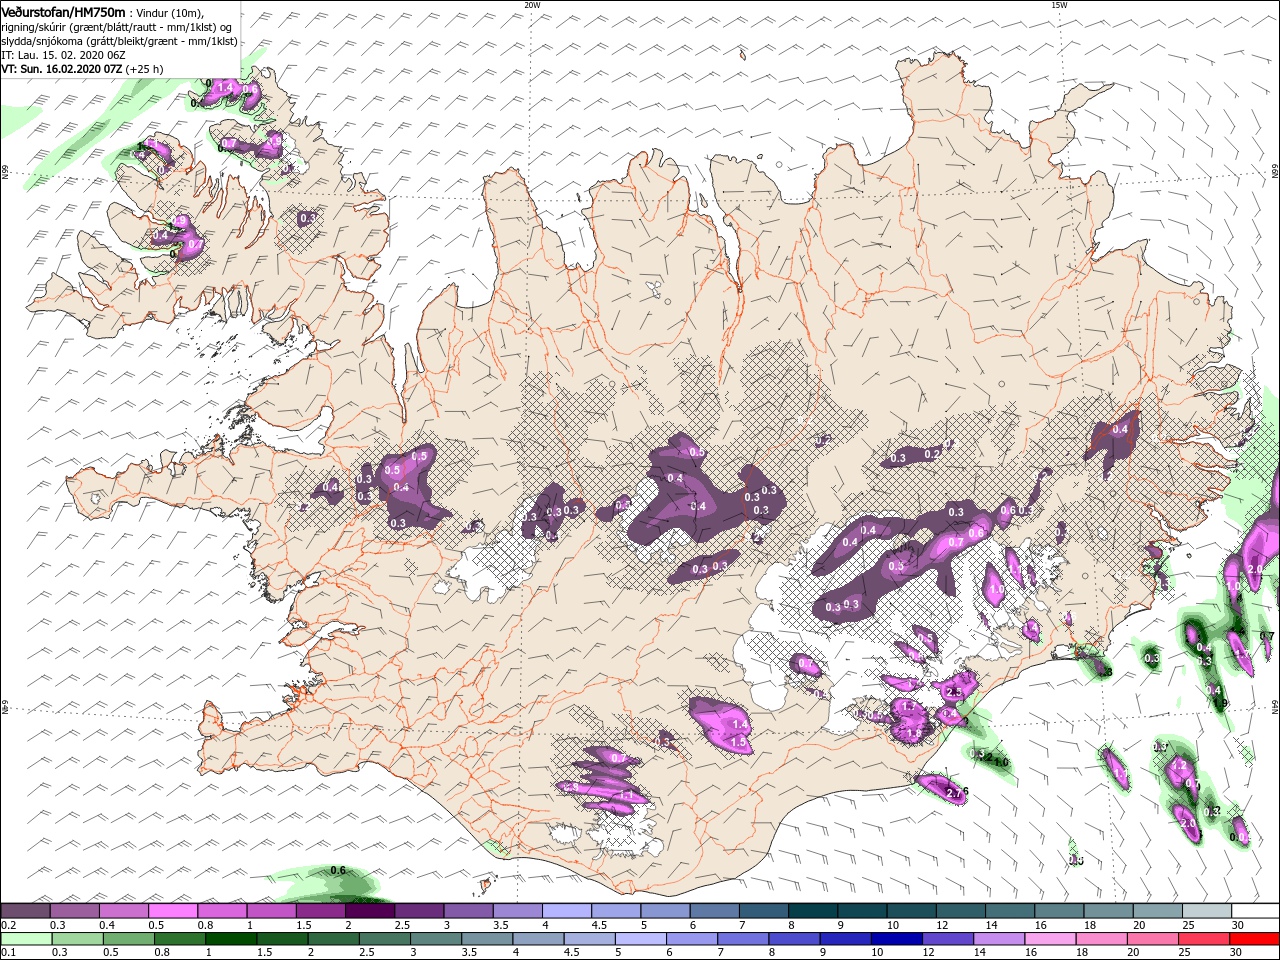Click the '20W' longitude label
This screenshot has height=960, width=1280.
[x=532, y=5]
